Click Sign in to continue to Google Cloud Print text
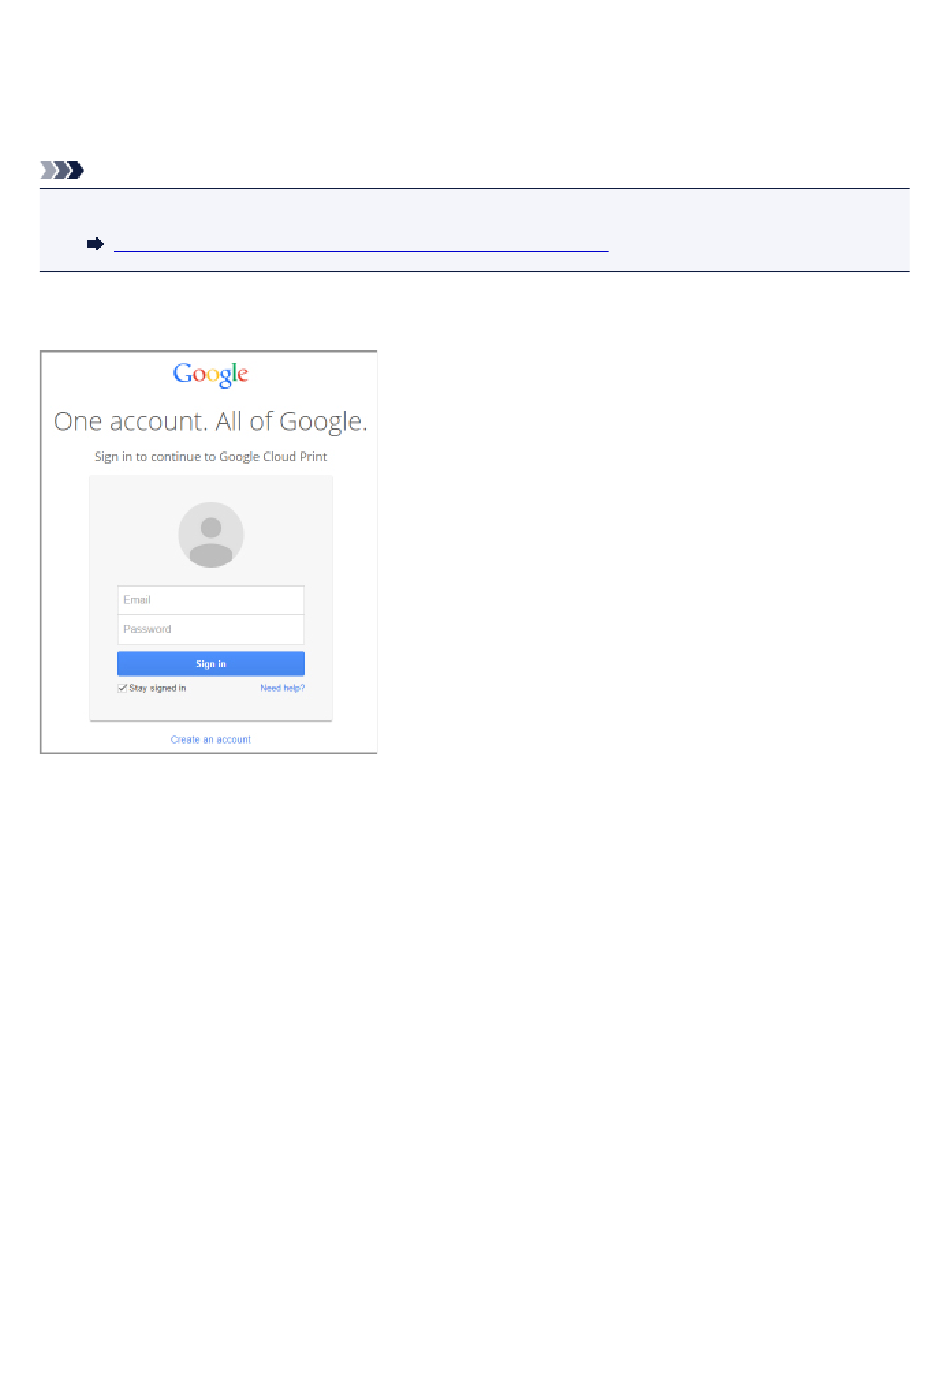The width and height of the screenshot is (950, 1397). 211,456
